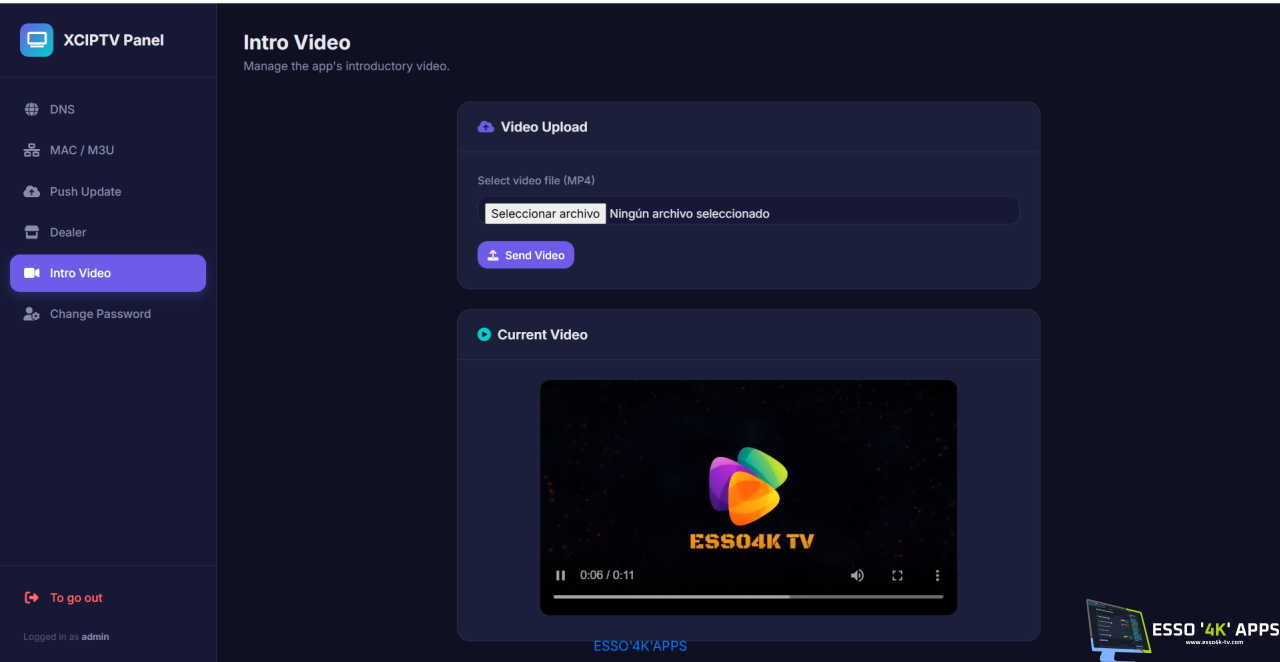Open the Intro Video sidebar item
This screenshot has height=662, width=1280.
tap(108, 273)
